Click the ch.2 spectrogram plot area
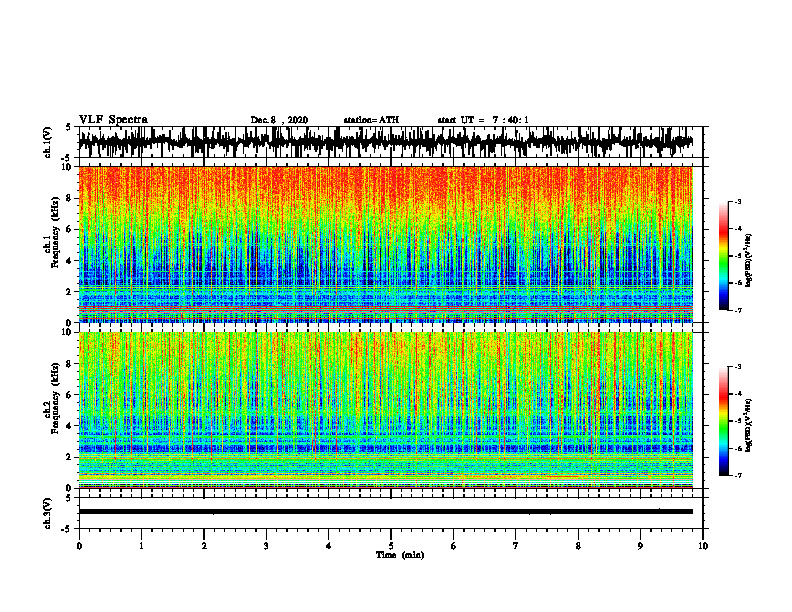This screenshot has width=792, height=612. pyautogui.click(x=385, y=410)
